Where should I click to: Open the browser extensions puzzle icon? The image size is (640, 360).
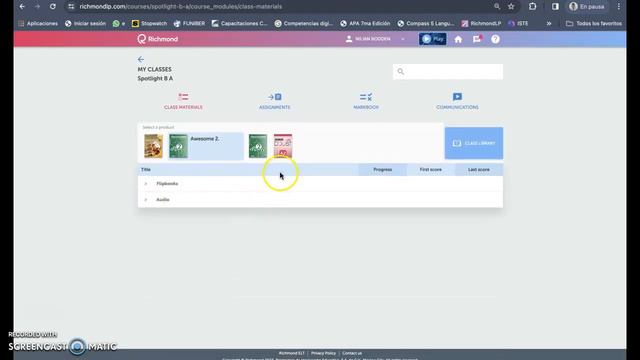532,7
